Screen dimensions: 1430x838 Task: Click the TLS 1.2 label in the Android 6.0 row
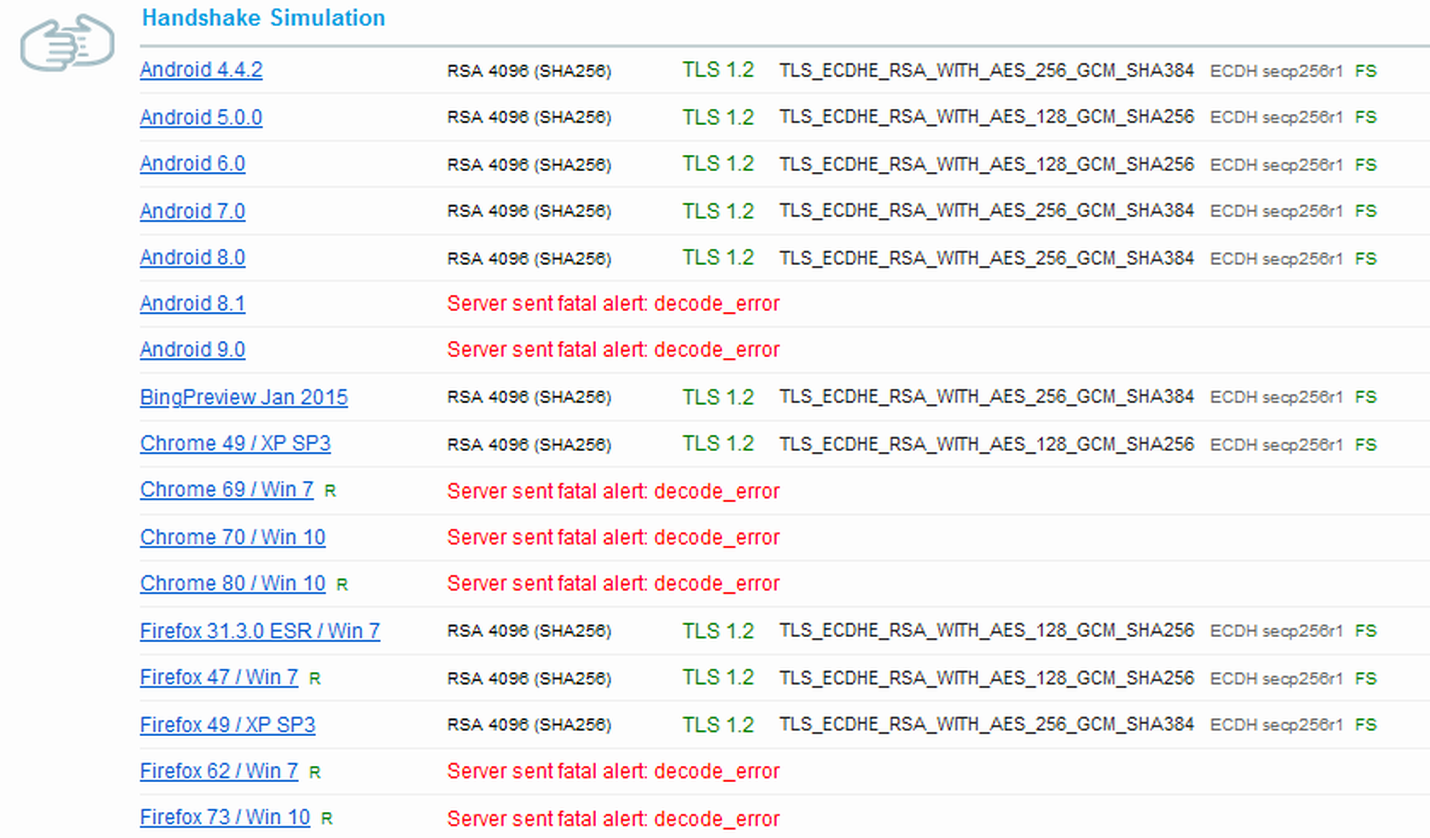(x=718, y=164)
